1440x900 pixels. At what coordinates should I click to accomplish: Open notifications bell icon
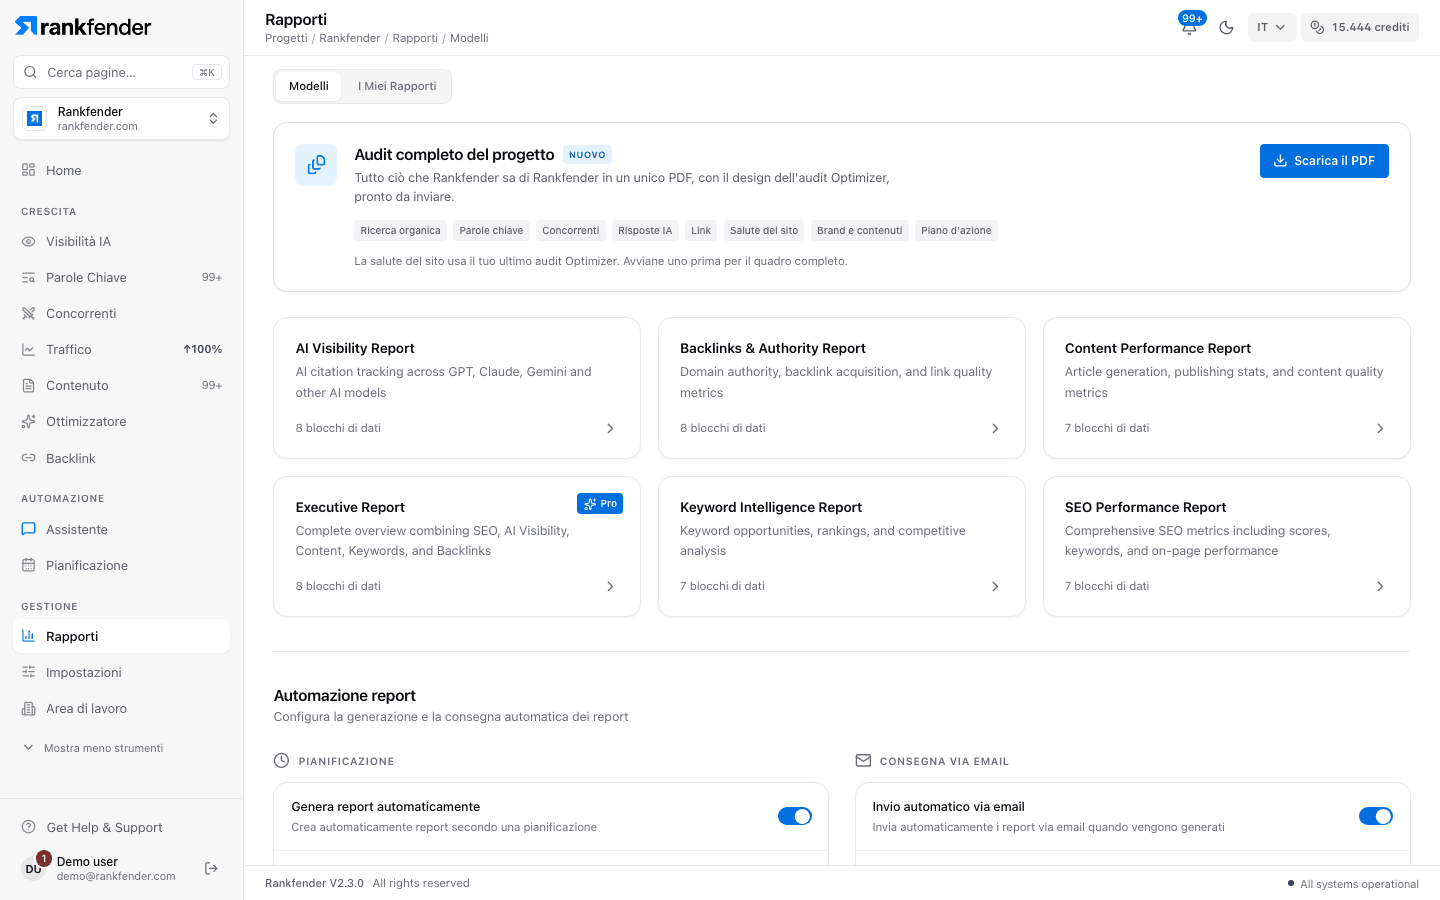(1189, 27)
